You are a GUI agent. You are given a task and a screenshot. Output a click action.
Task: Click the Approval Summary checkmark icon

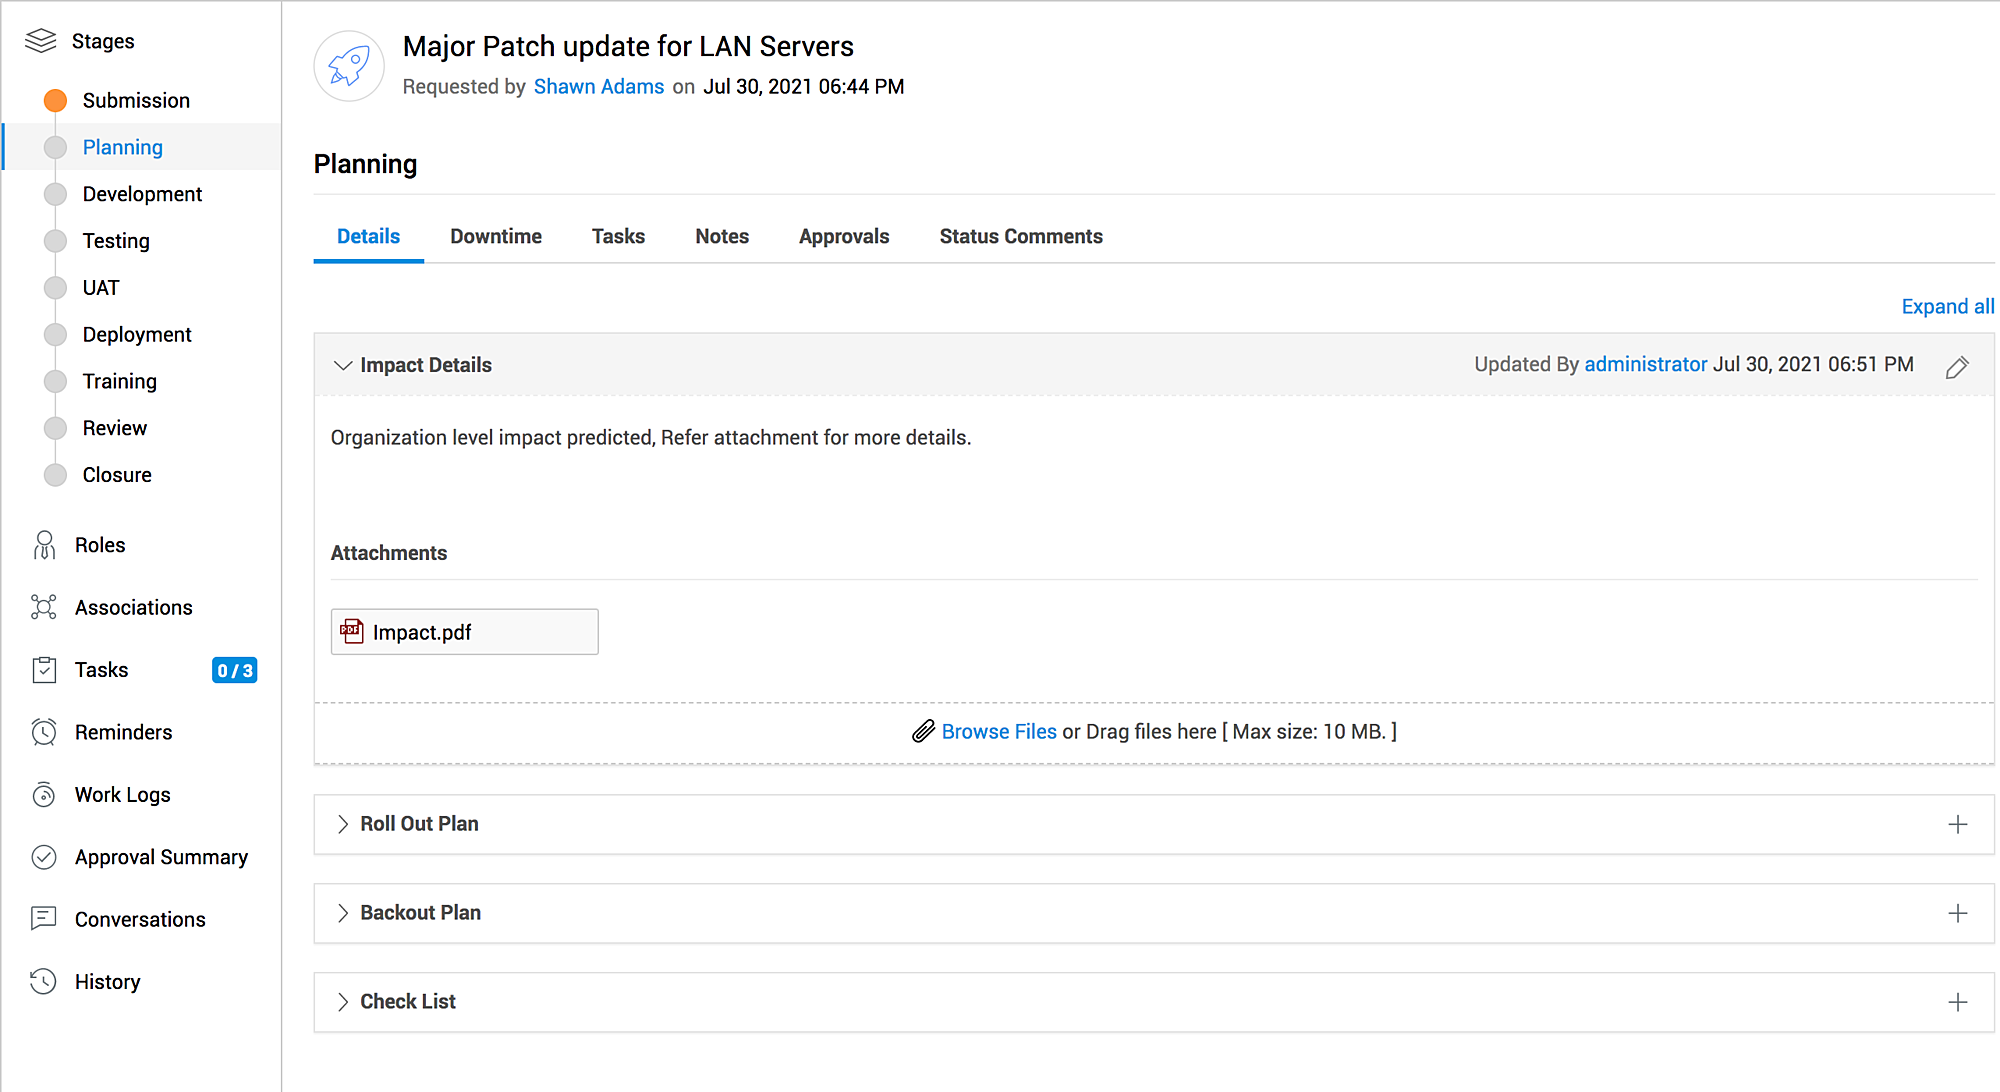coord(44,857)
